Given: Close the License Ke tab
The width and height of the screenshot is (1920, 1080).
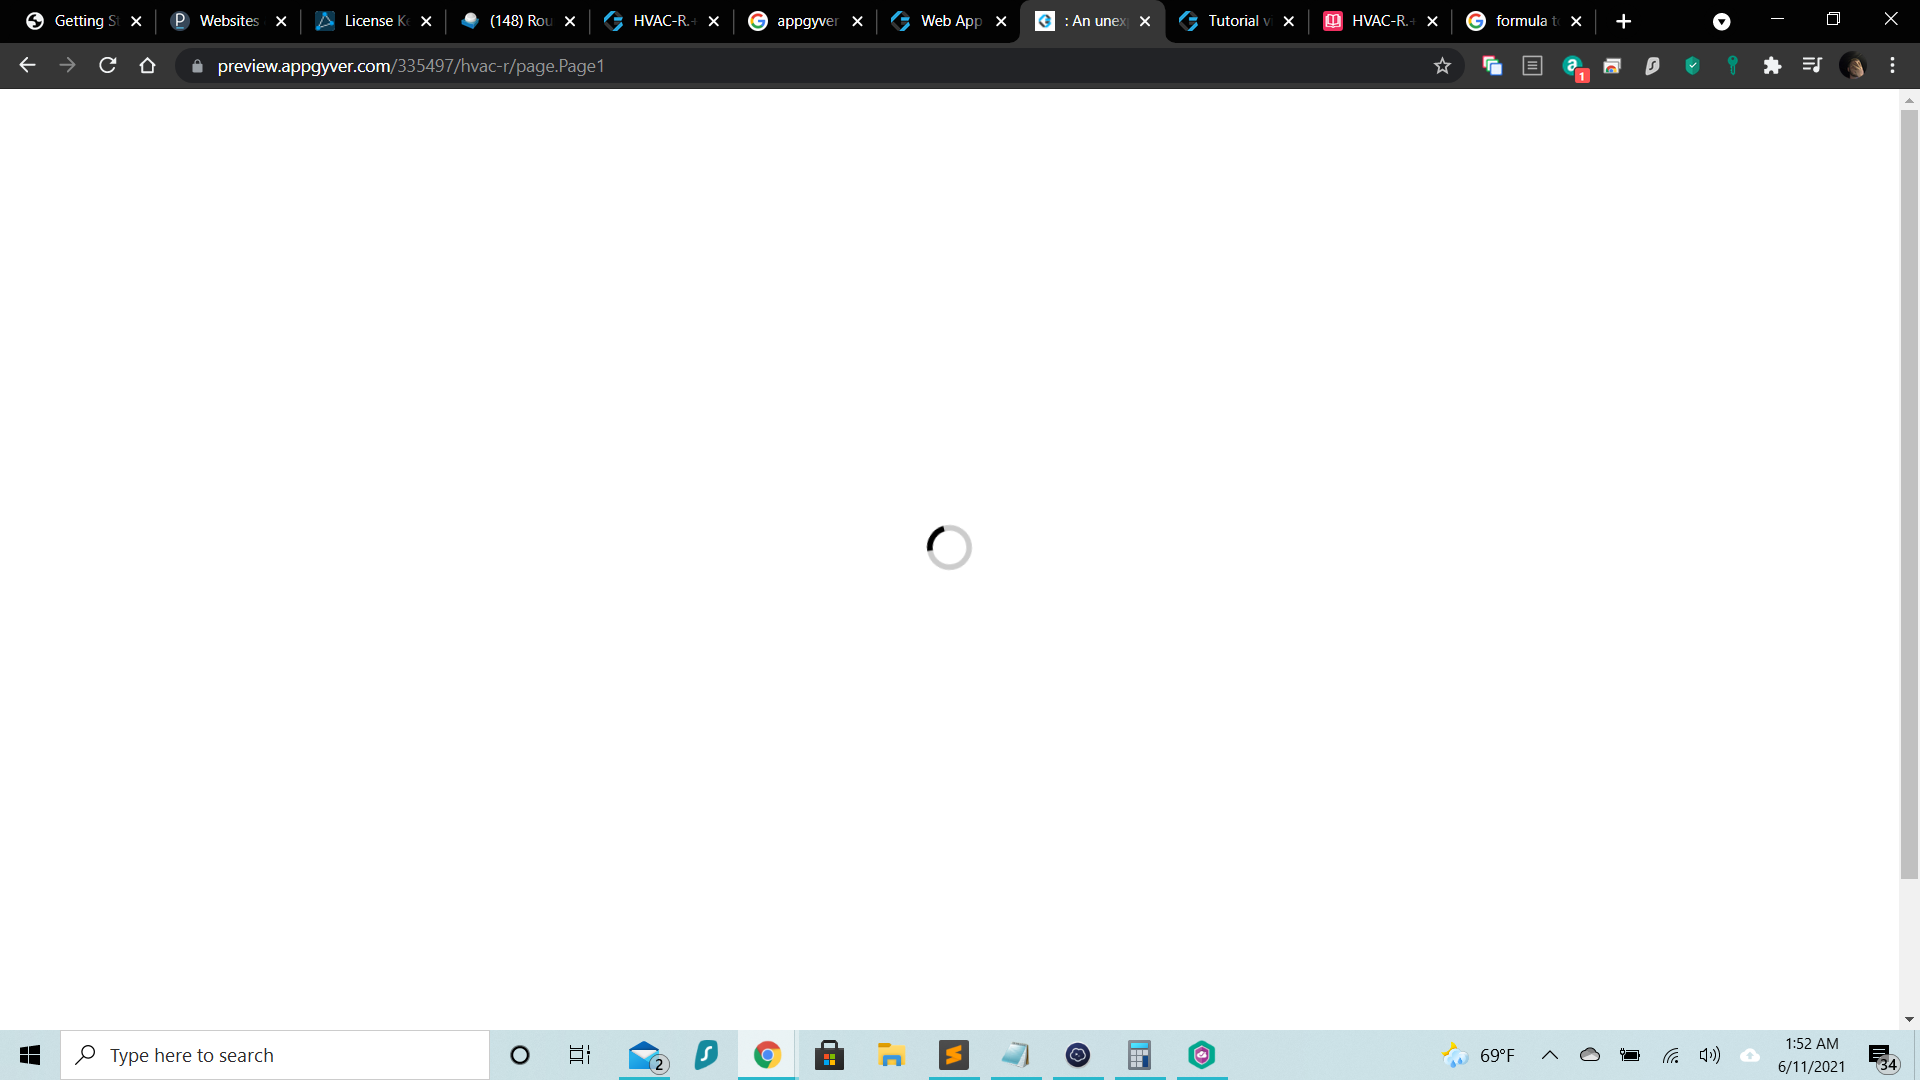Looking at the screenshot, I should coord(426,21).
